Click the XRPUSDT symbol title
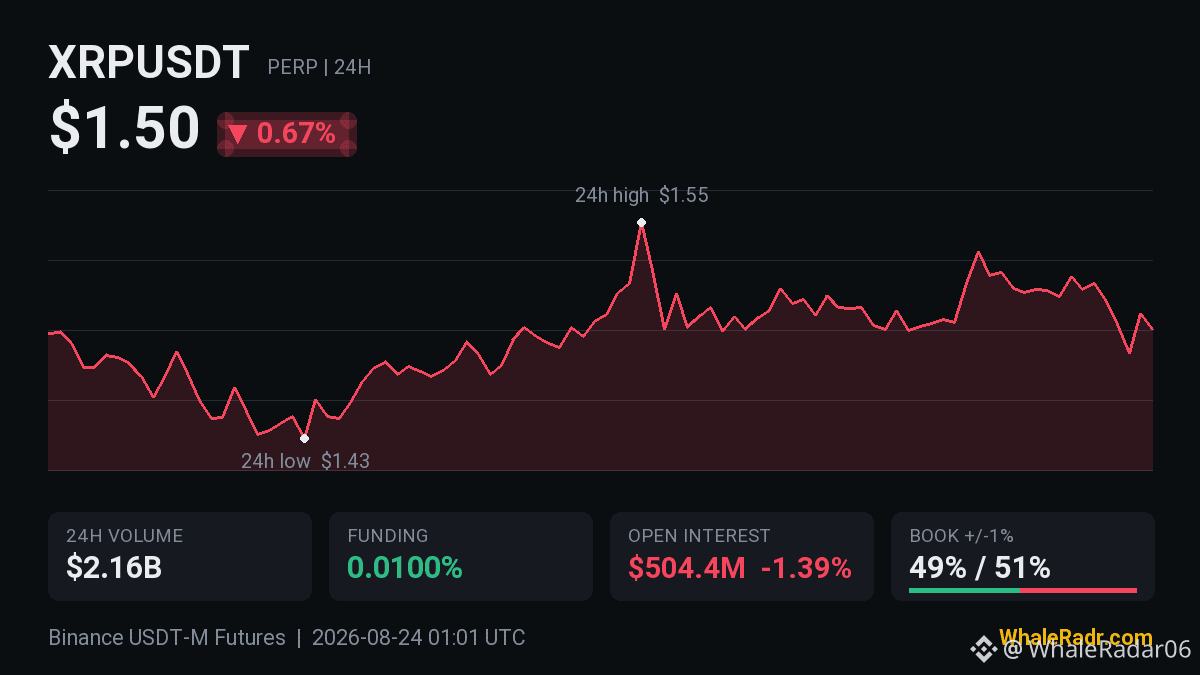Viewport: 1200px width, 675px height. (149, 64)
